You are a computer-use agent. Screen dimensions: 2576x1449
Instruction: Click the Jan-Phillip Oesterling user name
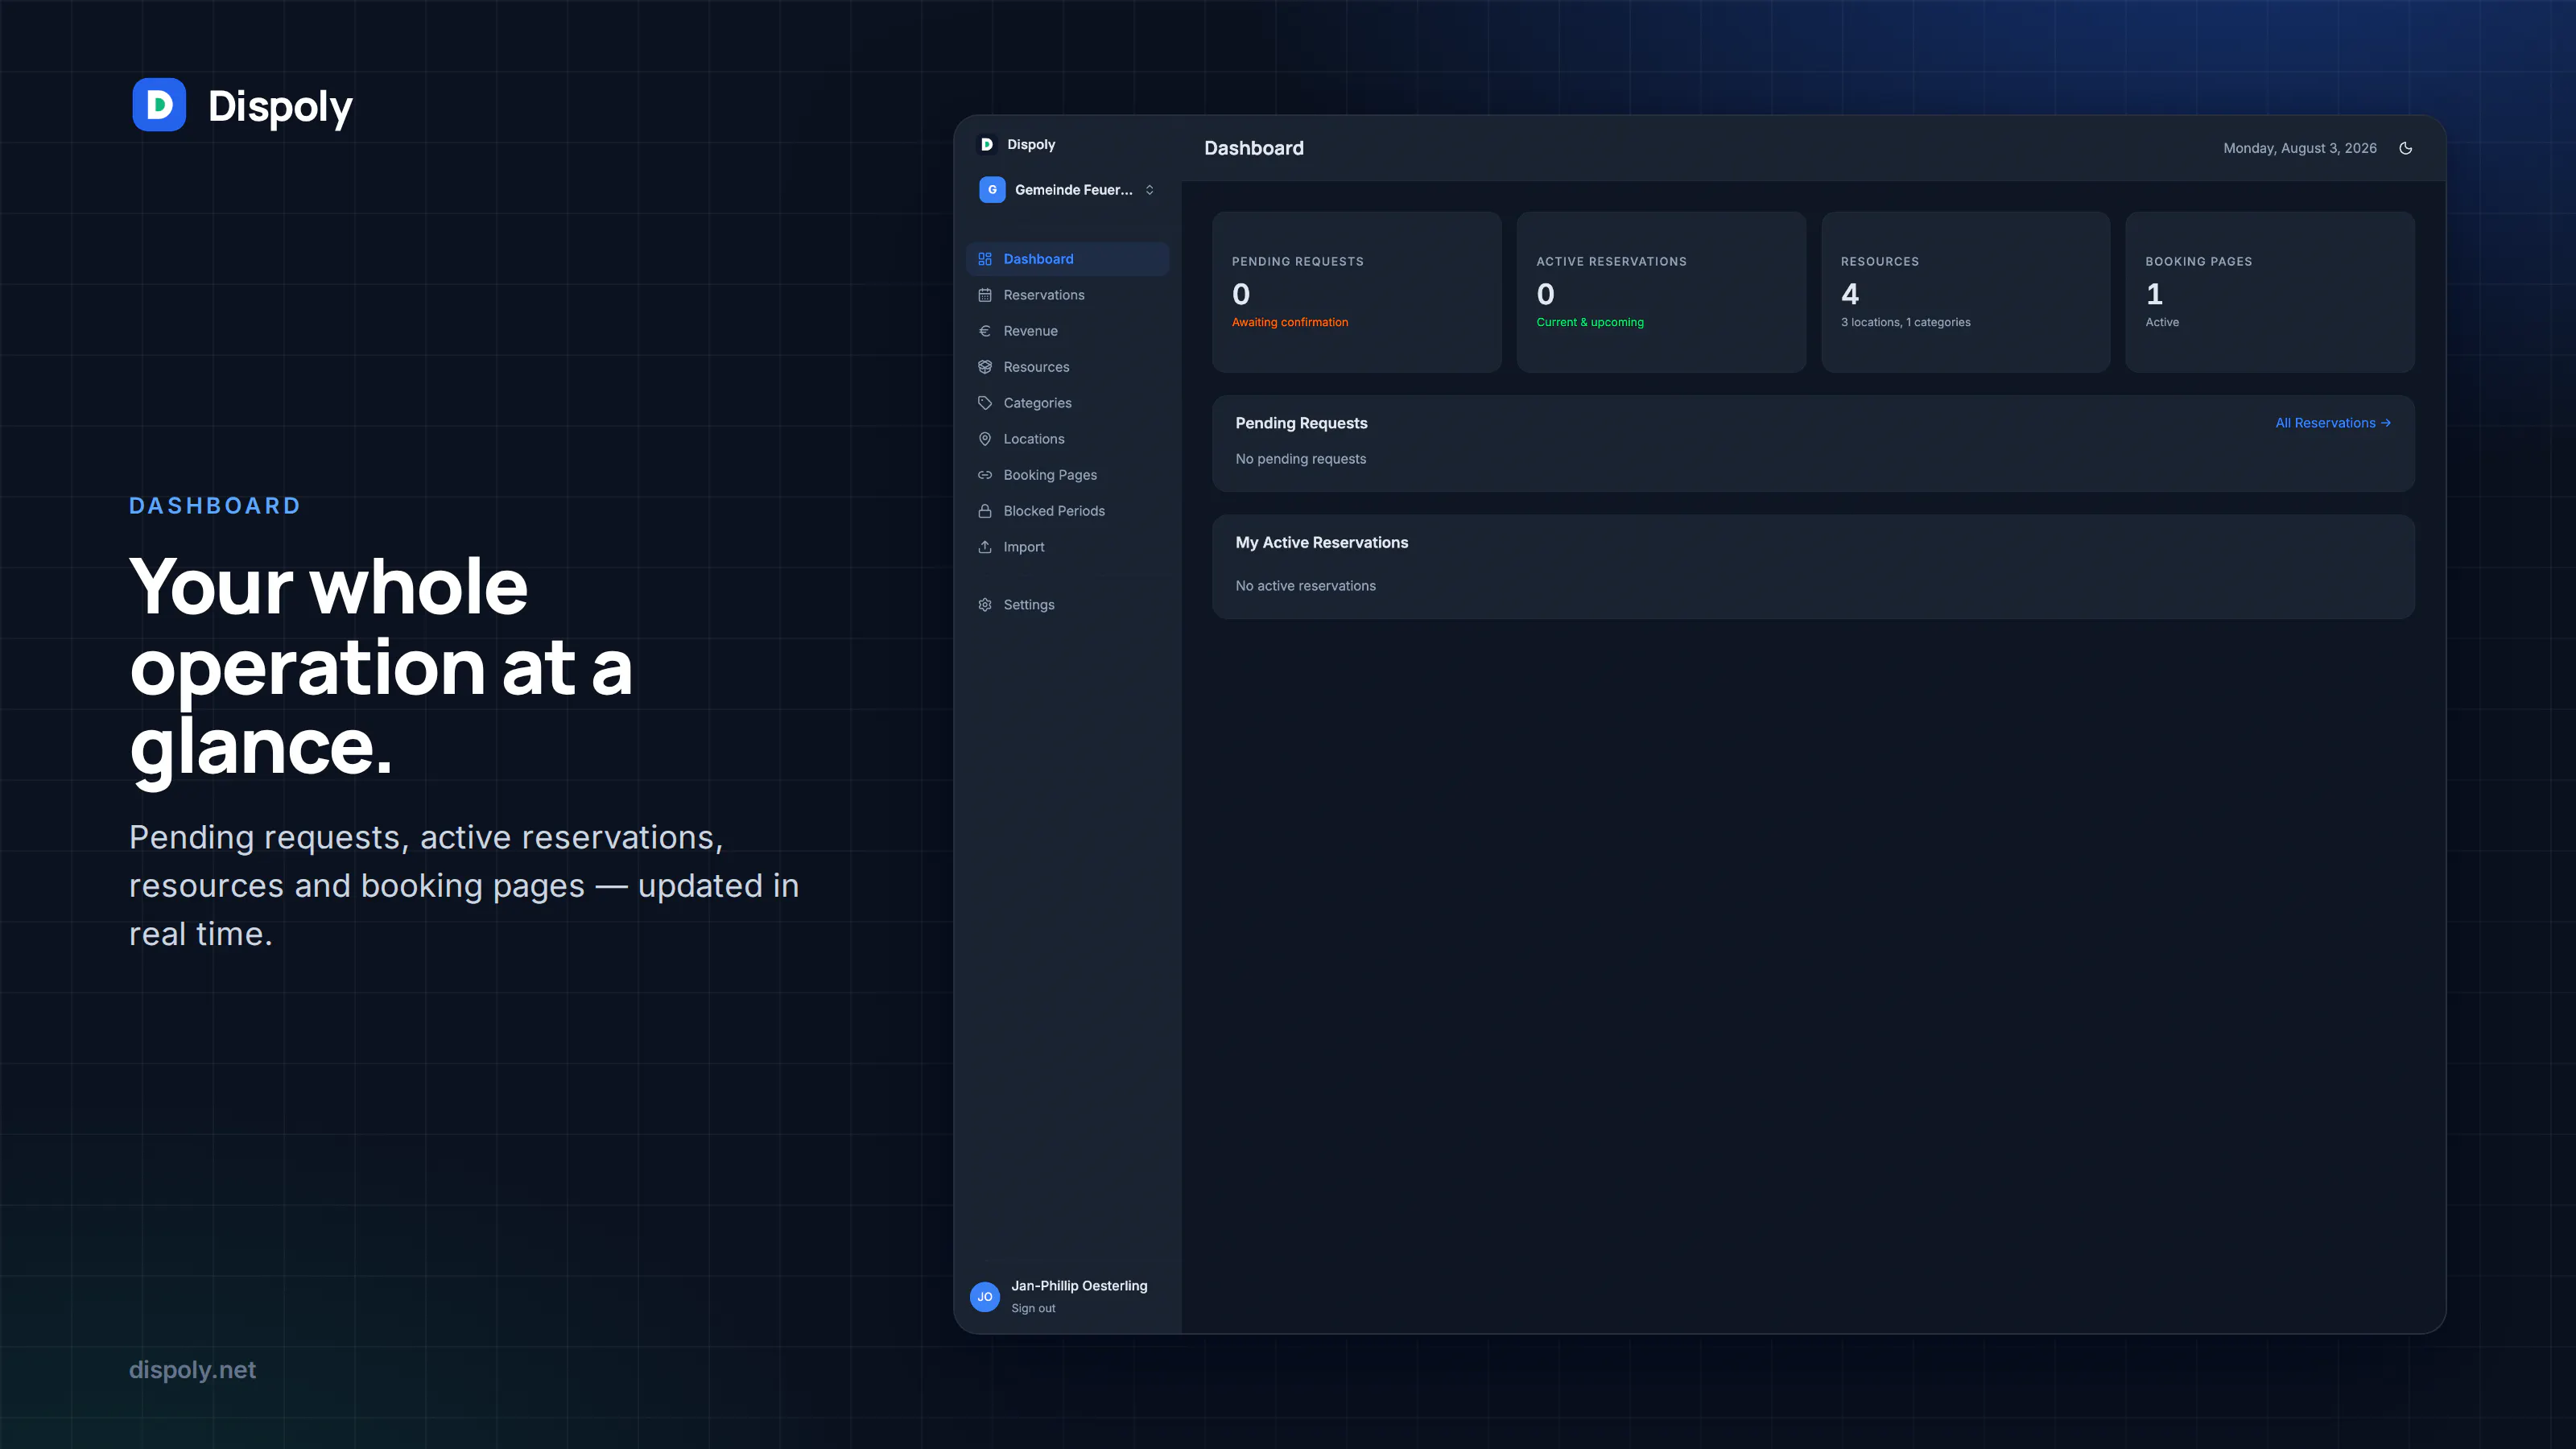(x=1079, y=1286)
